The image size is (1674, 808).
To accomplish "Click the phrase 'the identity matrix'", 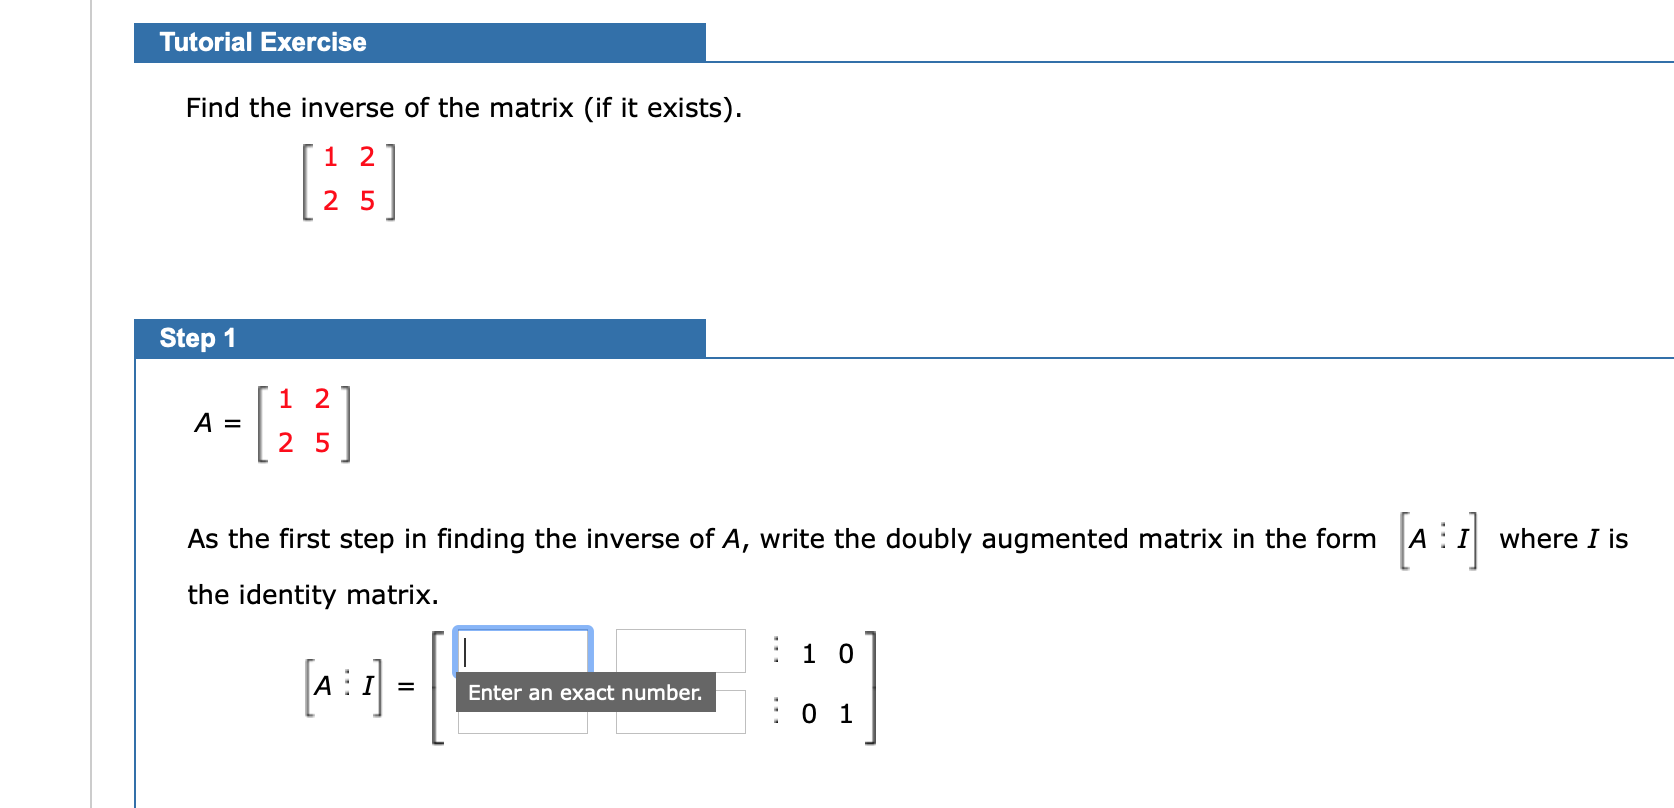I will 313,594.
